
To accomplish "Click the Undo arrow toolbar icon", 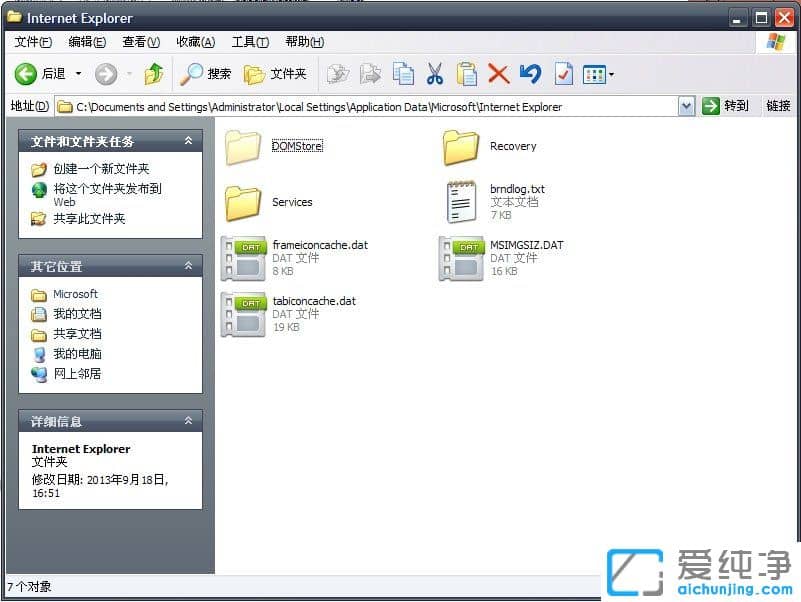I will coord(529,72).
